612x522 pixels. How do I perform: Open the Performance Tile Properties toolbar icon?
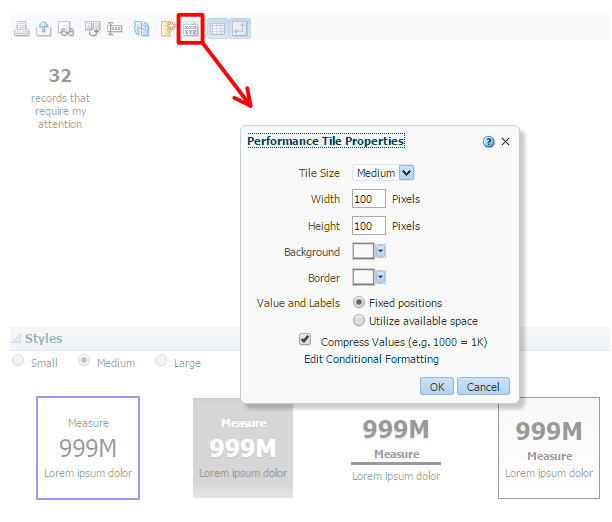click(190, 29)
